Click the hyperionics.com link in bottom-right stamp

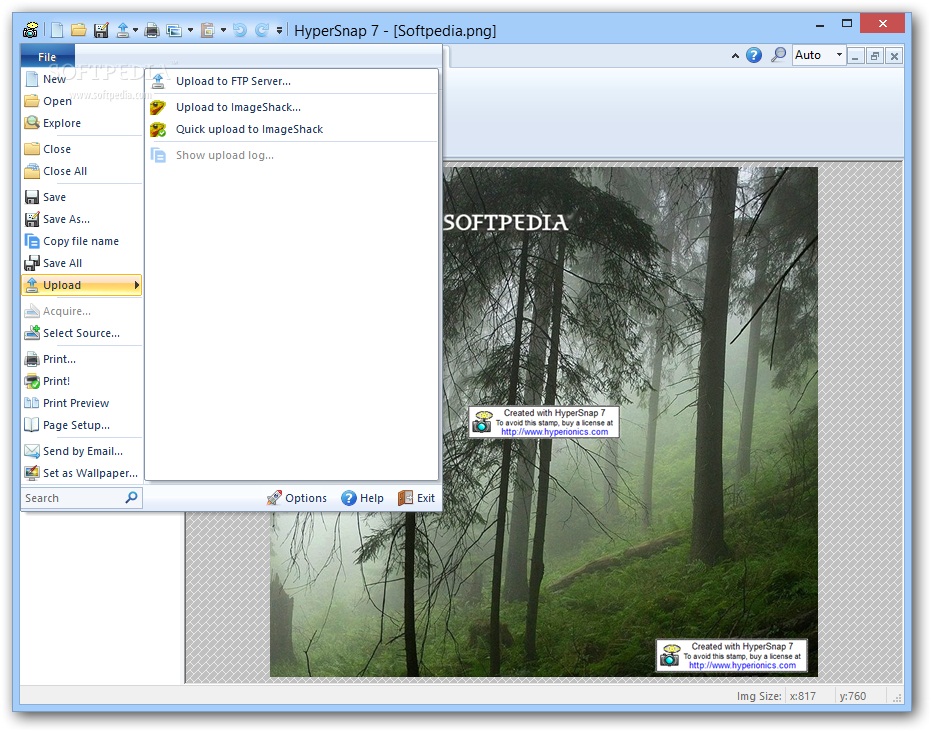click(742, 665)
